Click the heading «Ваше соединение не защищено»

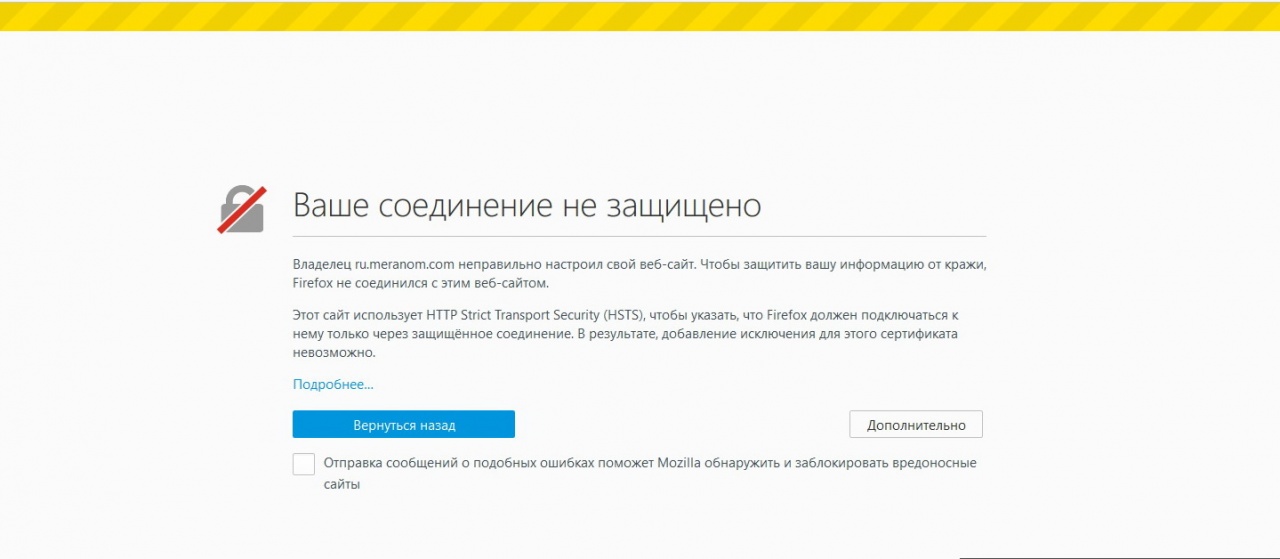pyautogui.click(x=527, y=206)
